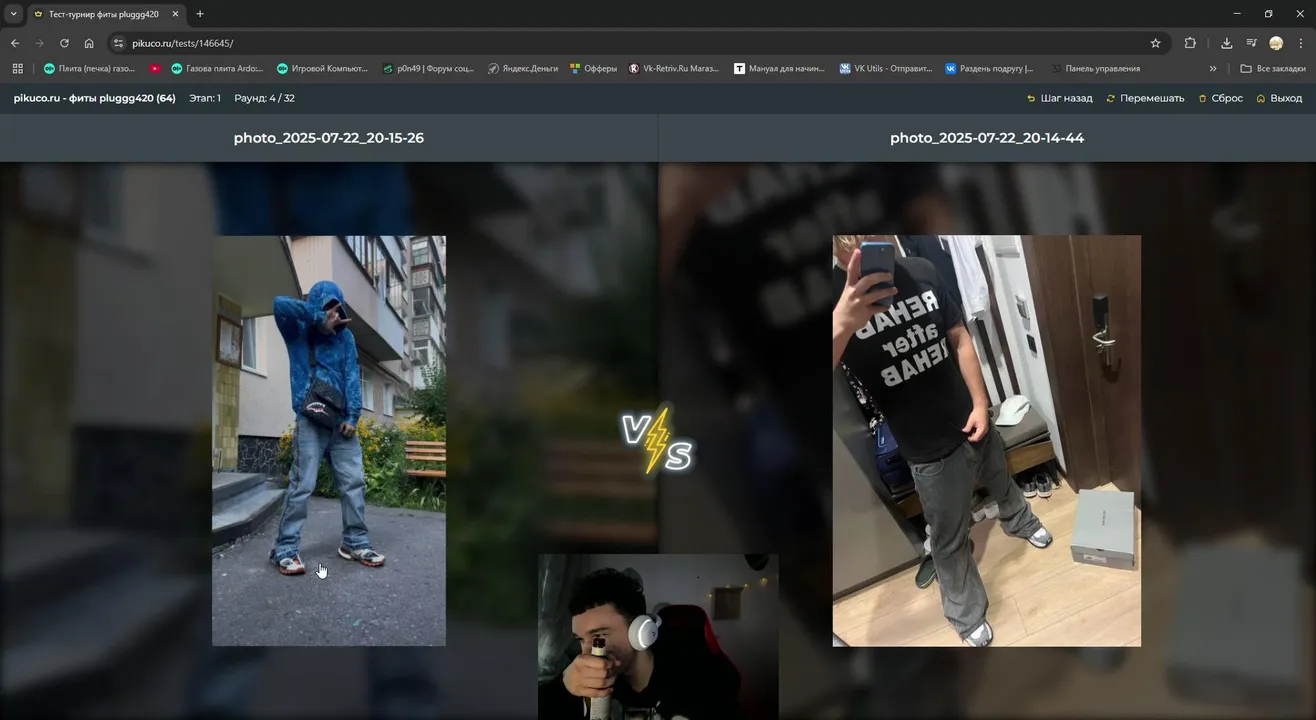
Task: Open site information icon in address bar
Action: point(118,43)
